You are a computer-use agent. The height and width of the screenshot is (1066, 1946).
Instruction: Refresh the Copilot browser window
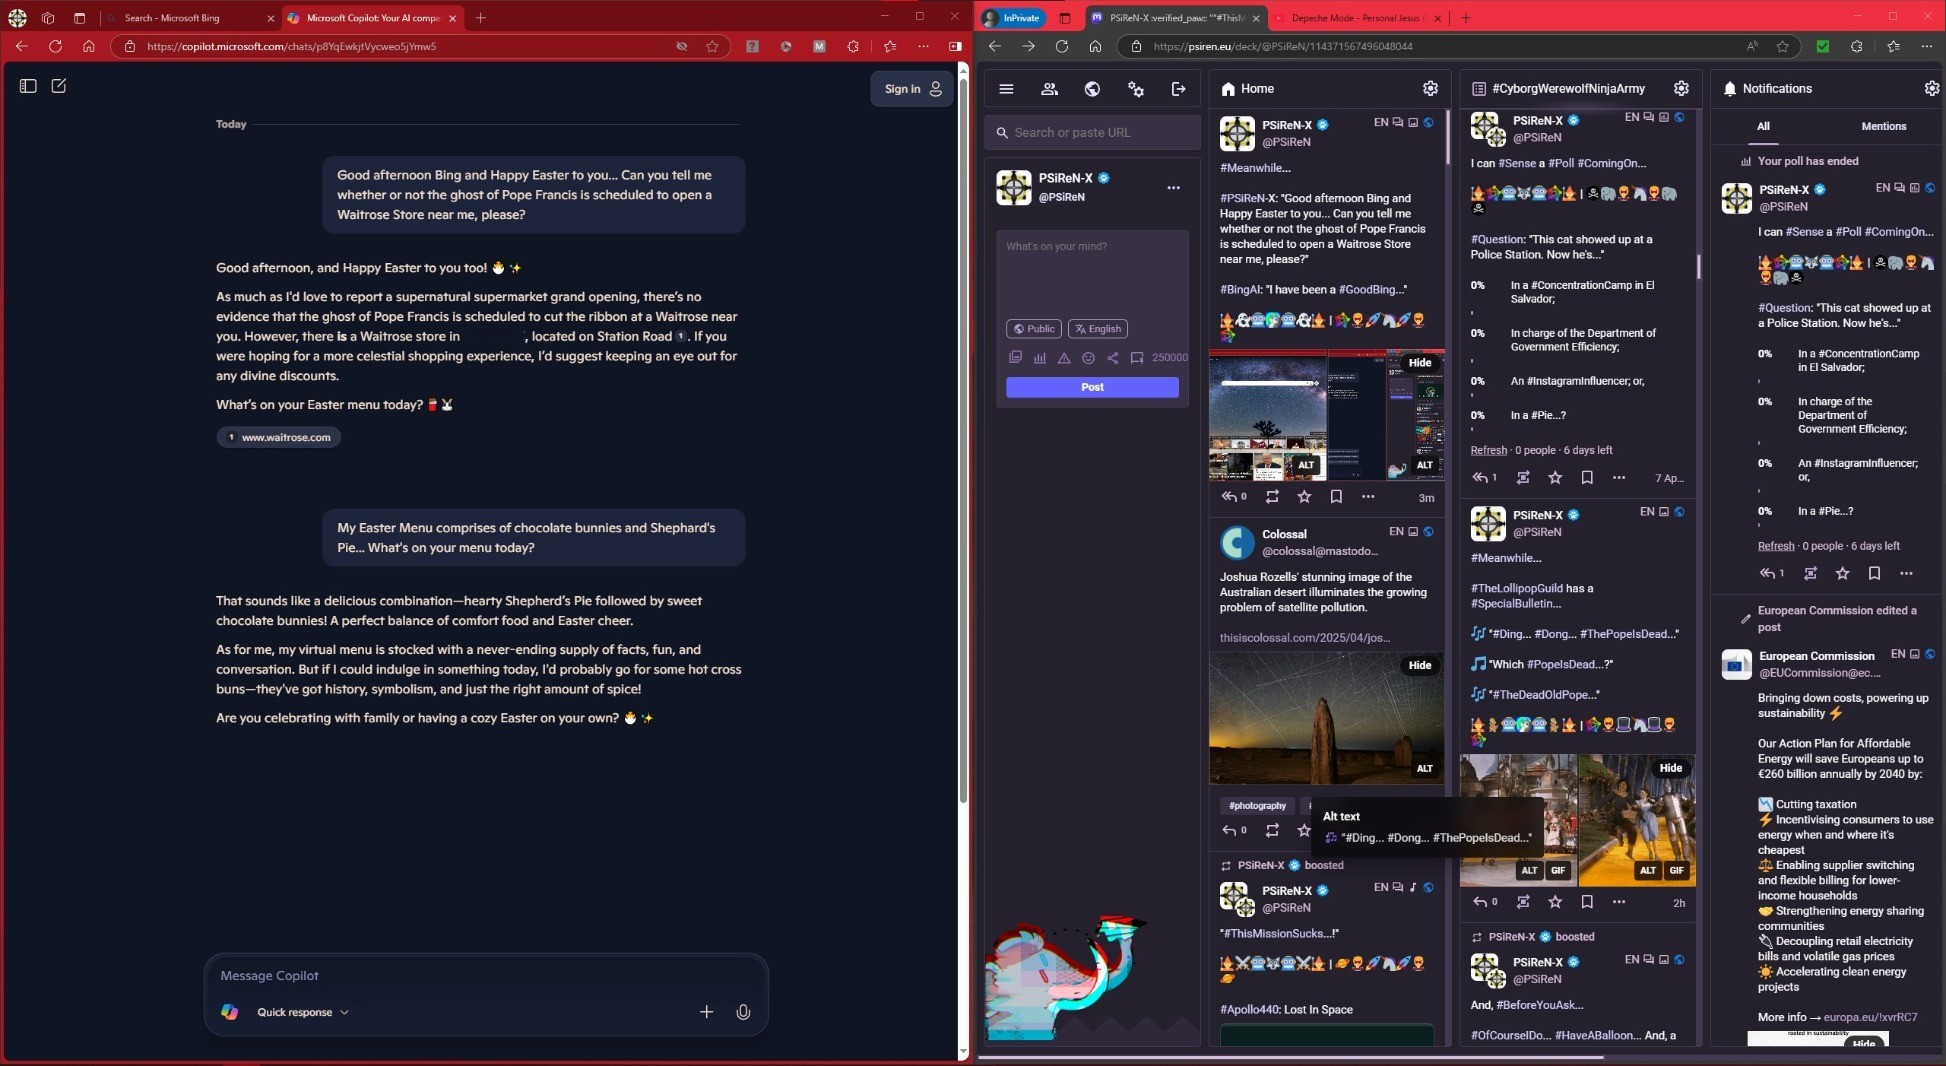55,46
